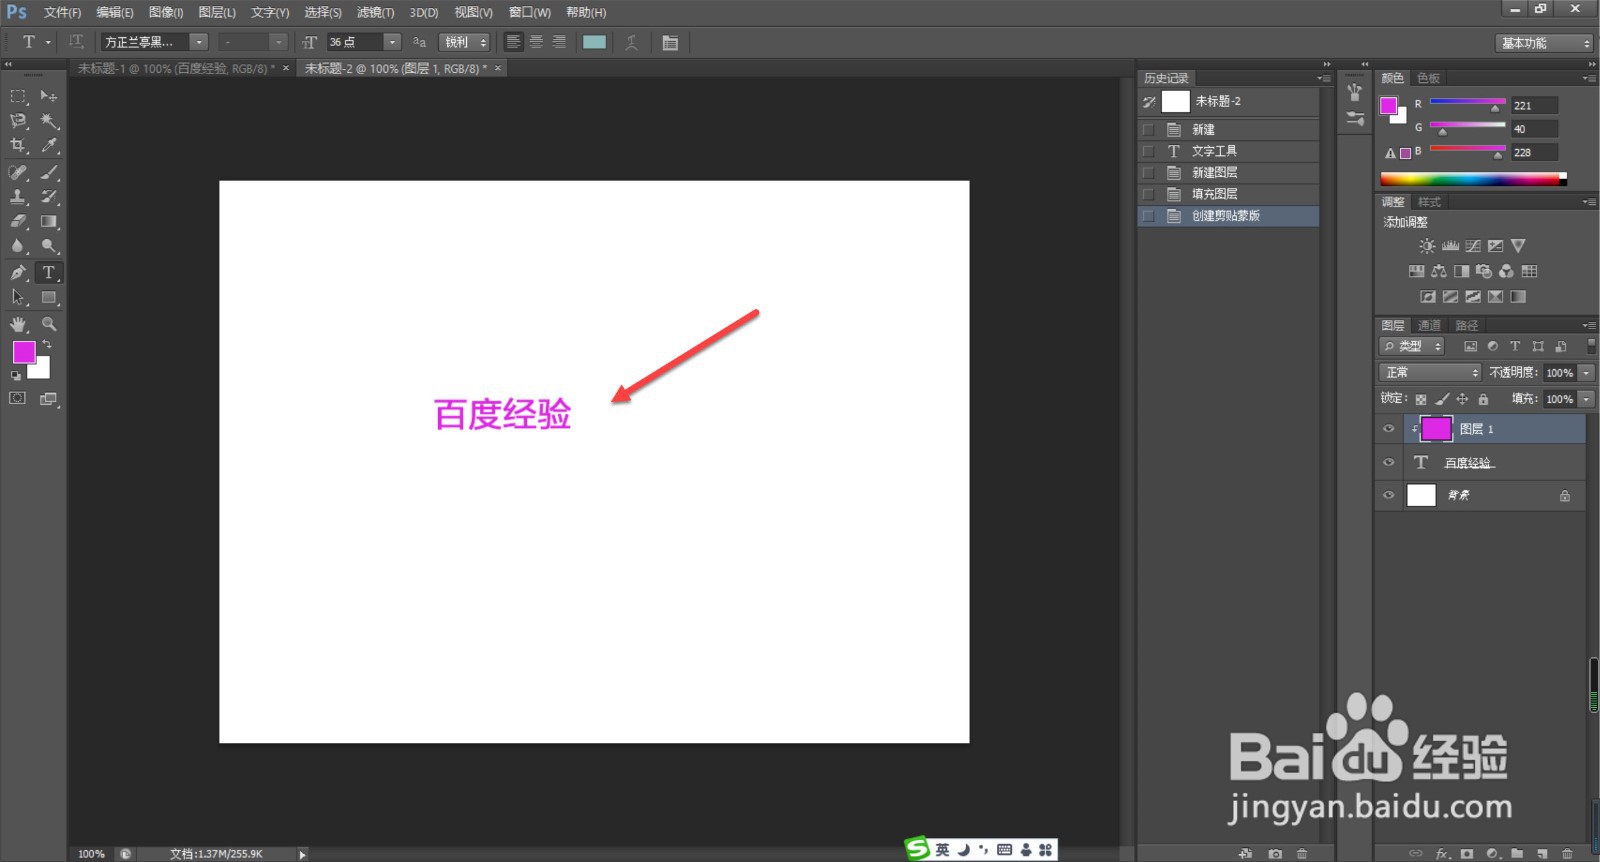Toggle lock transparent pixels in Layers panel
Viewport: 1600px width, 862px height.
point(1421,399)
